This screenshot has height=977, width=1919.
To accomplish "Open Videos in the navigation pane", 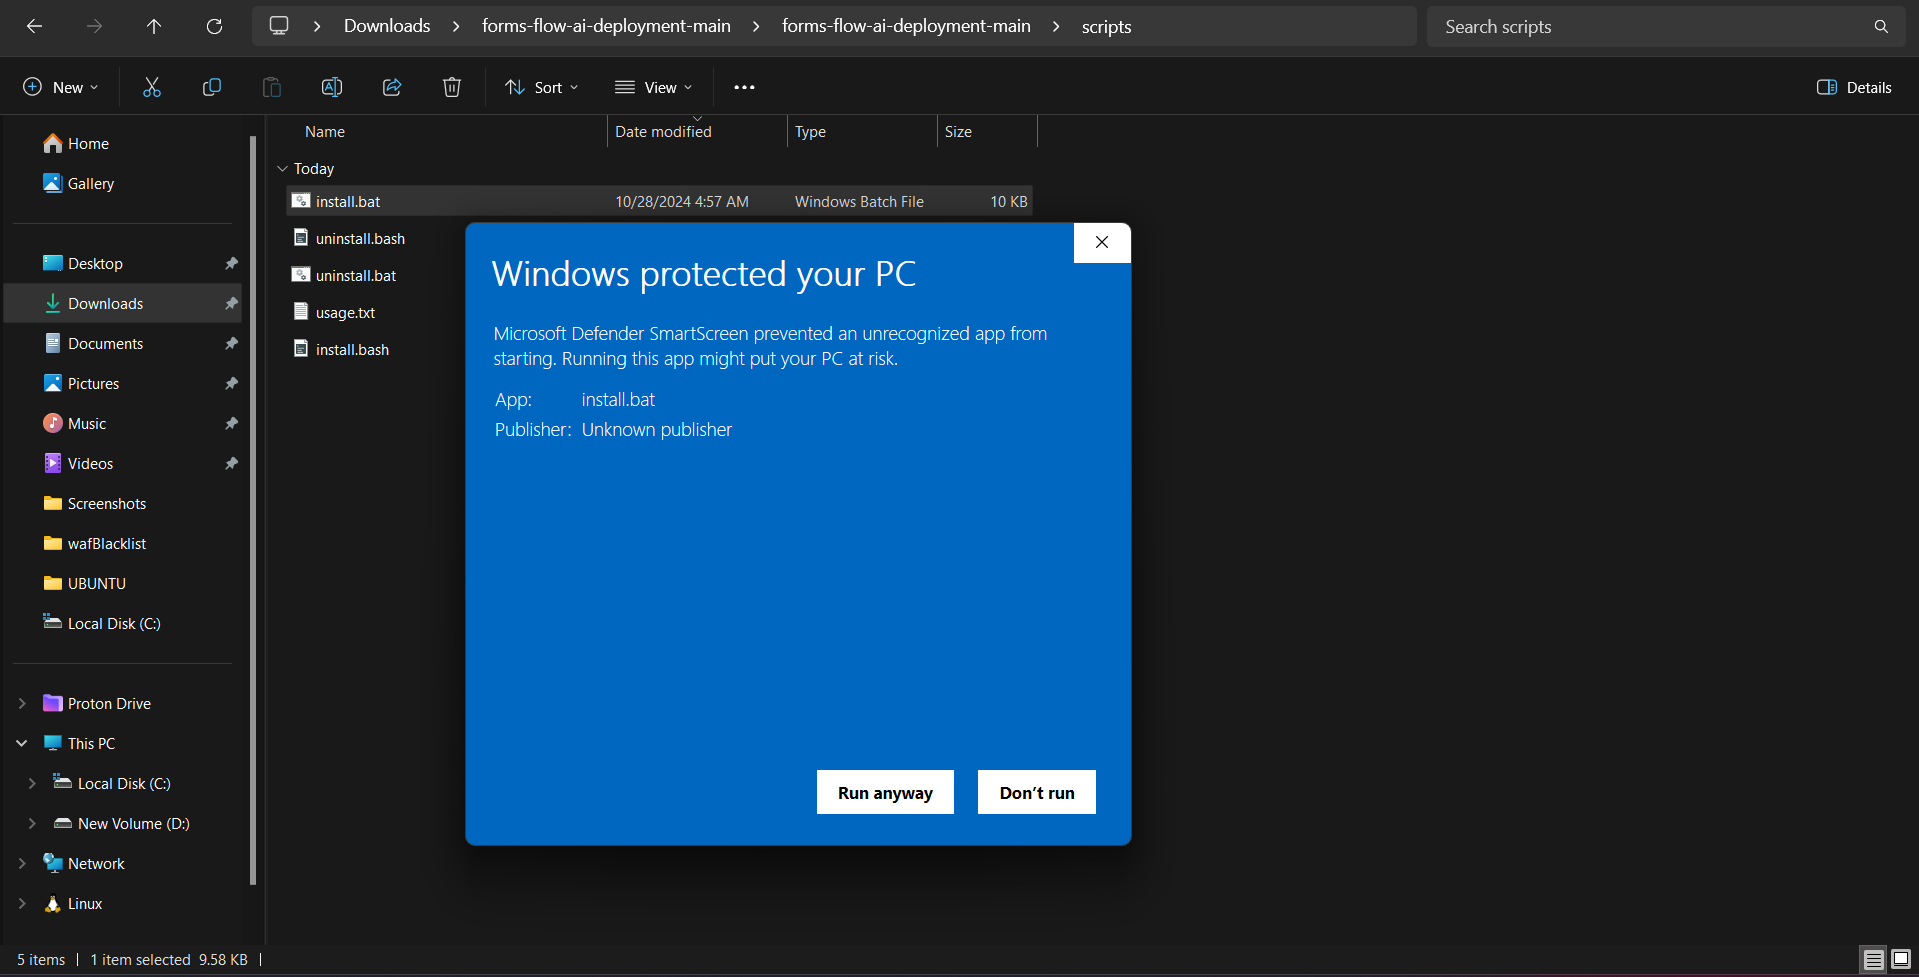I will pos(80,464).
